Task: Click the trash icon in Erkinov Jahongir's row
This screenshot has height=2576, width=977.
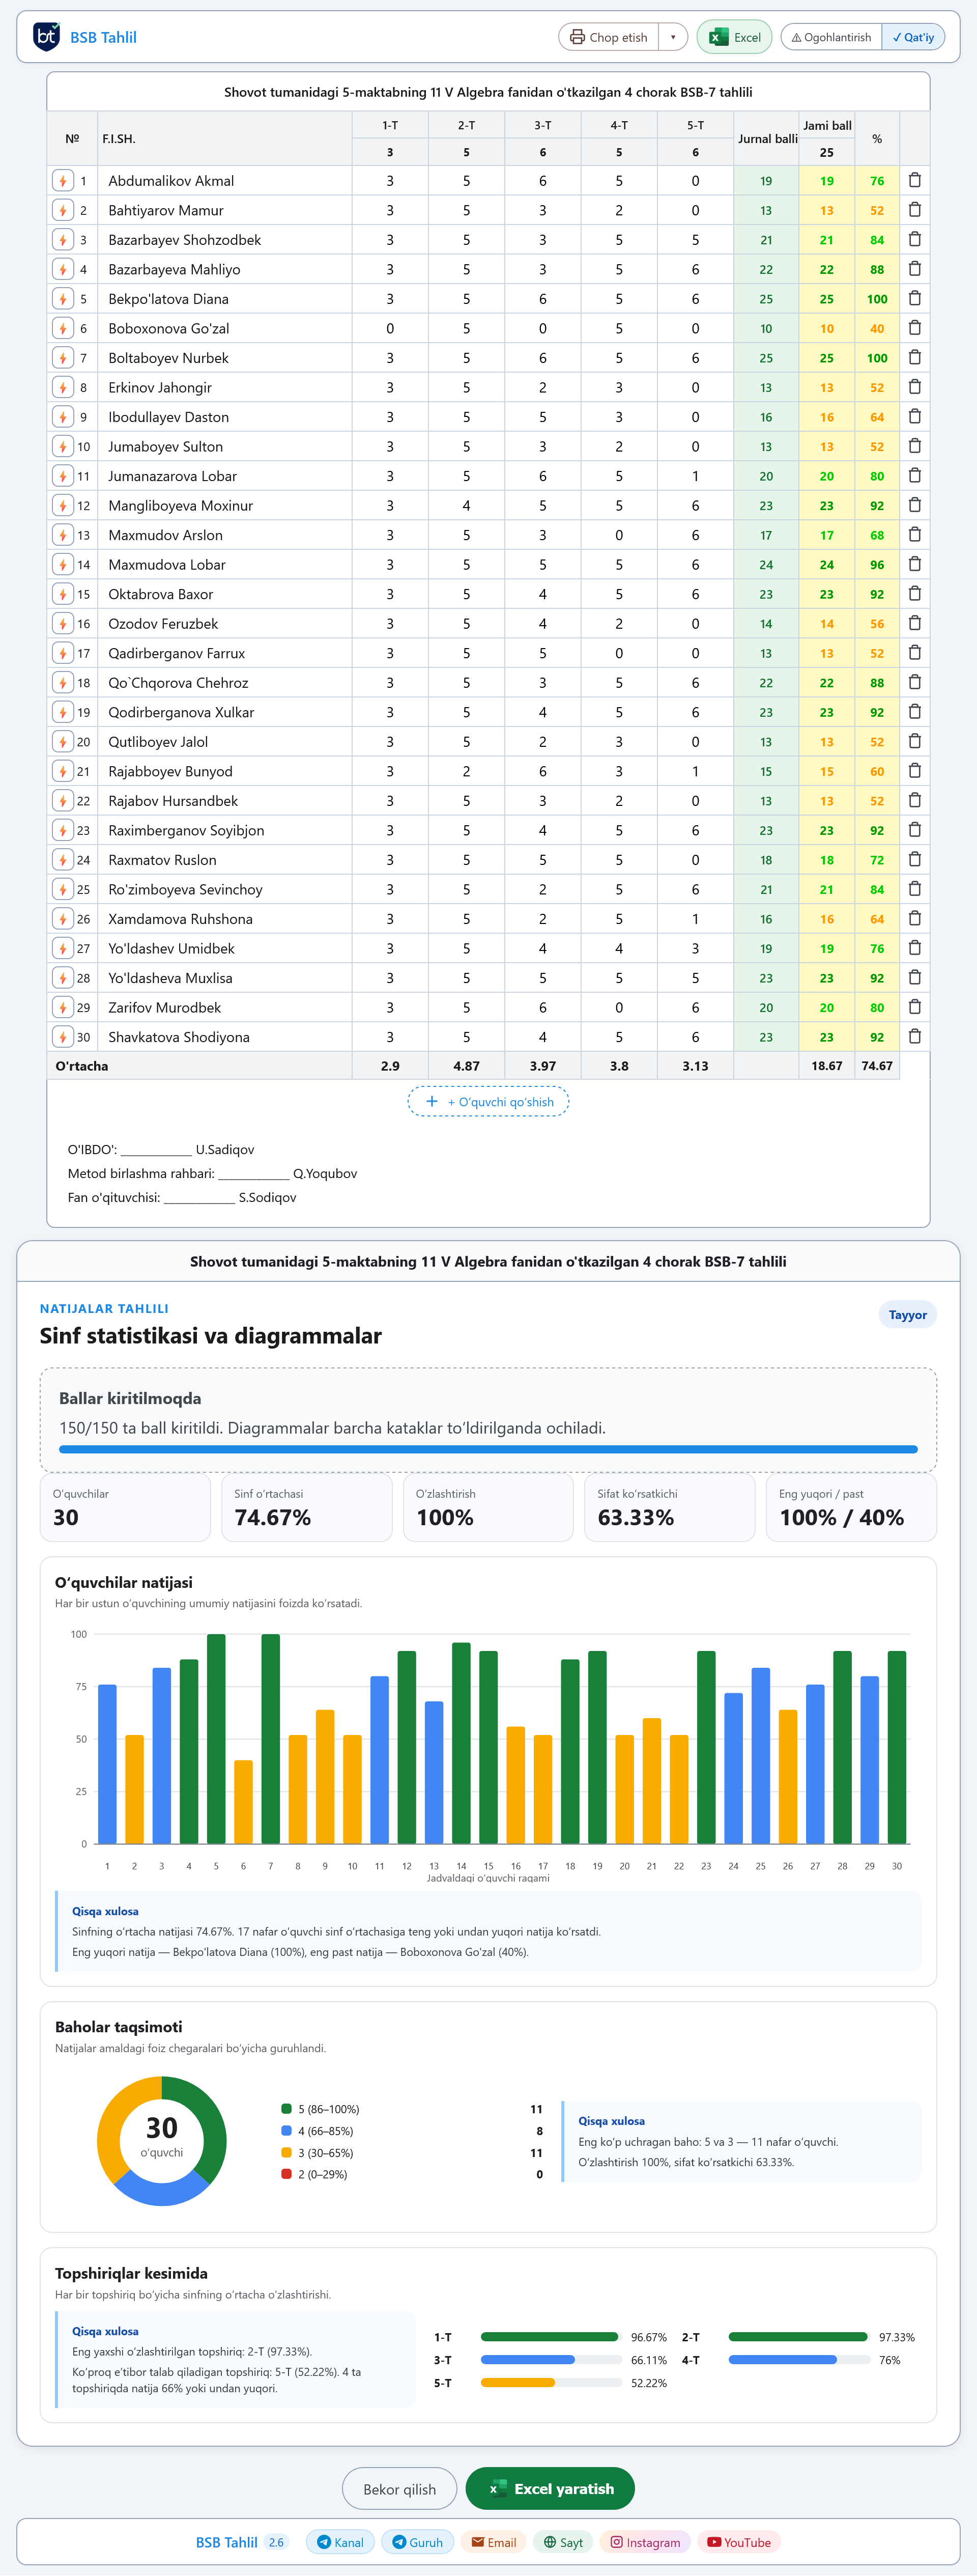Action: coord(914,387)
